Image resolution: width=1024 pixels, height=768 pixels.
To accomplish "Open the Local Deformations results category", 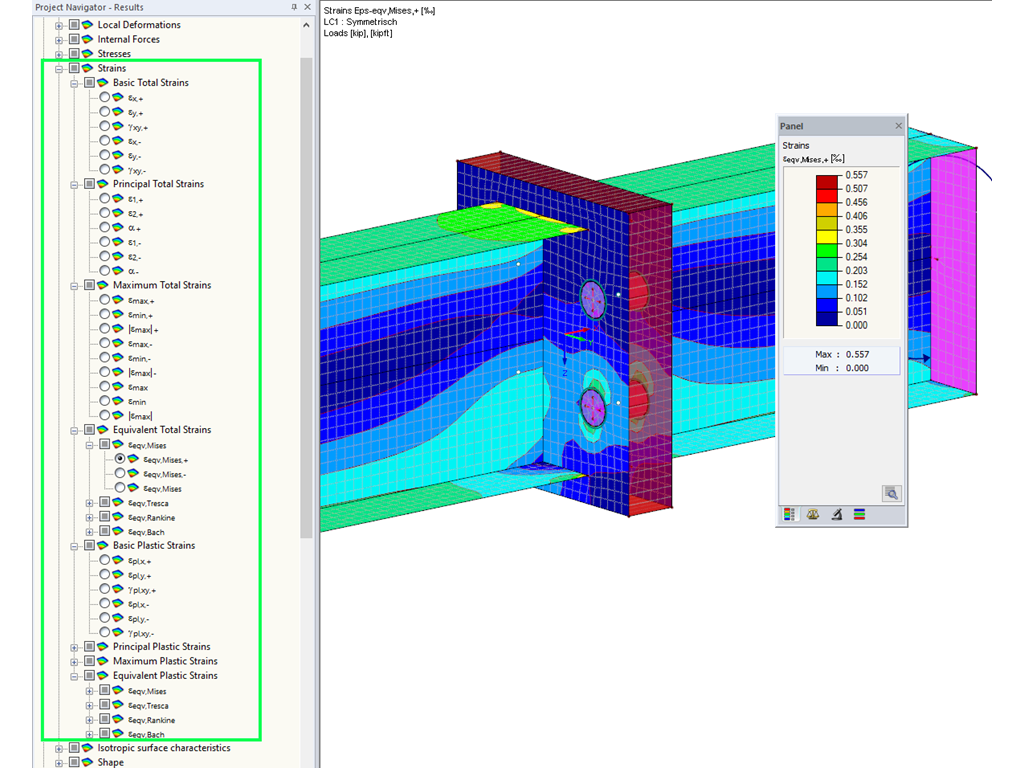I will [x=57, y=25].
